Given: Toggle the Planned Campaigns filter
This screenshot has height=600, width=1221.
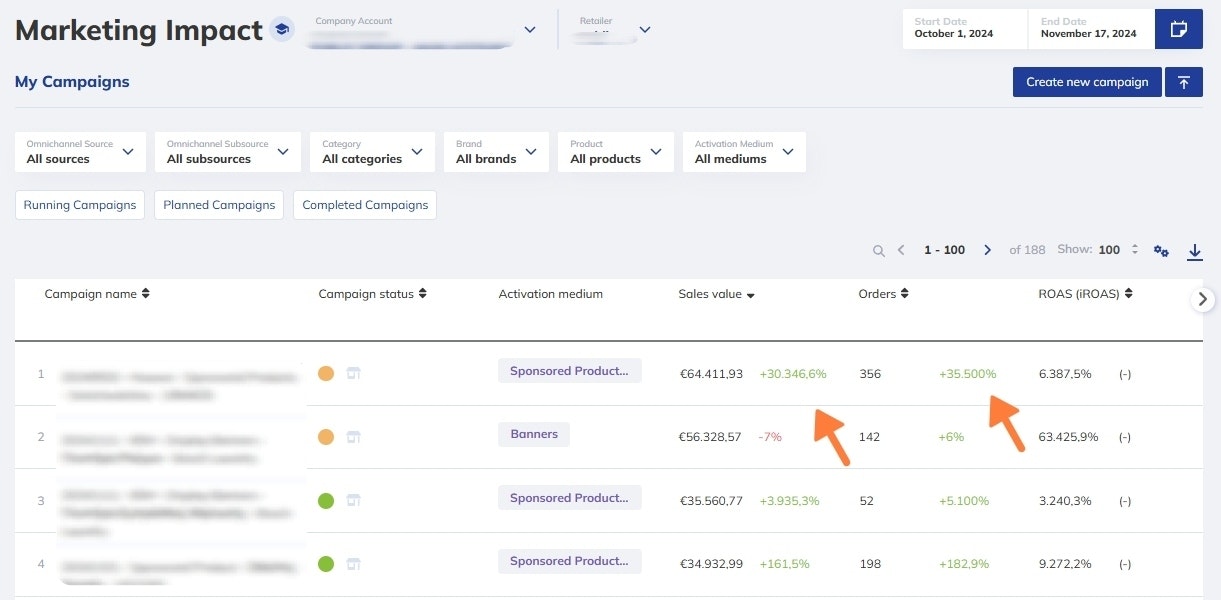Looking at the screenshot, I should [x=219, y=205].
